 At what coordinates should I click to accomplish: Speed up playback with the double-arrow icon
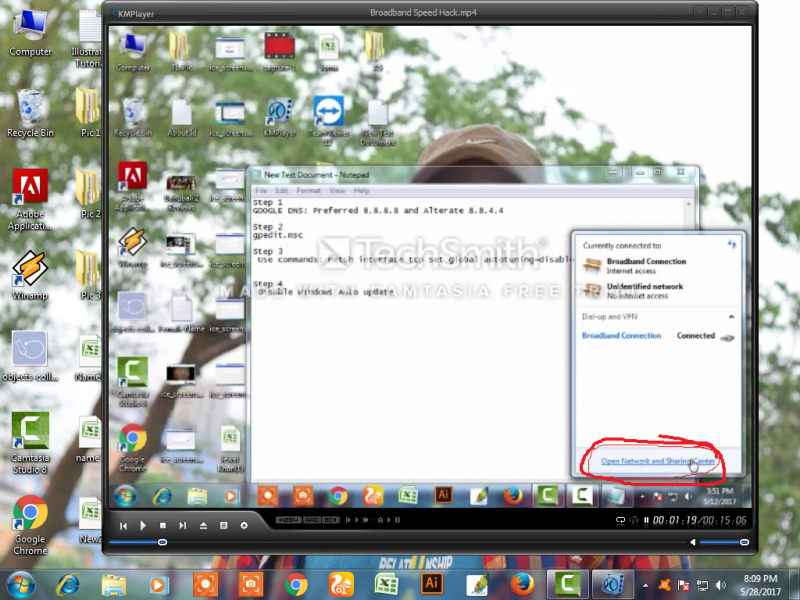(x=365, y=520)
